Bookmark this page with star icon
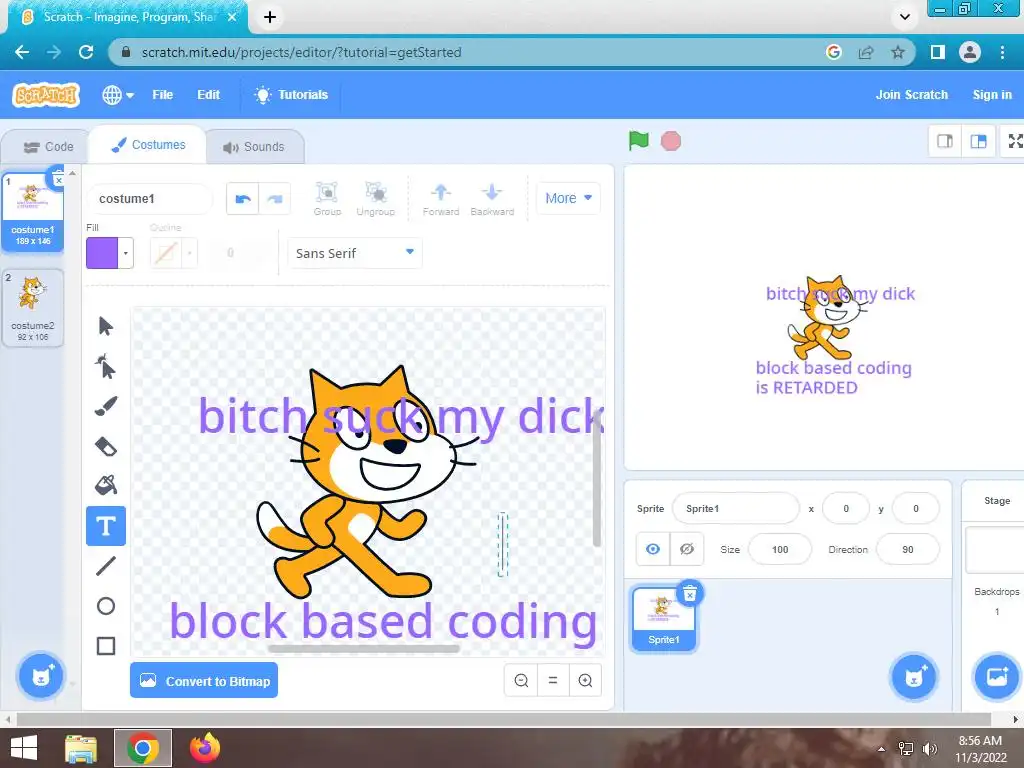 tap(898, 52)
